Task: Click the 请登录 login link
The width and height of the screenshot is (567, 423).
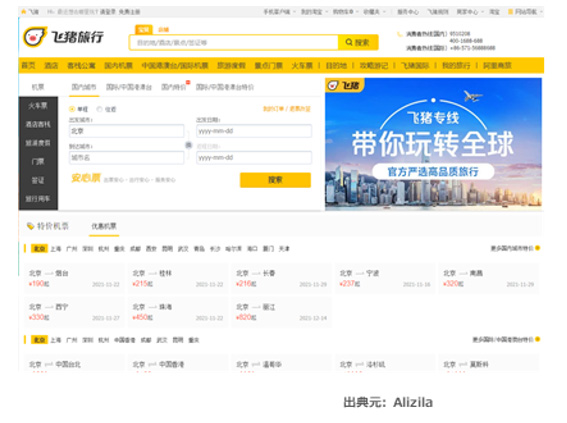Action: [x=108, y=12]
